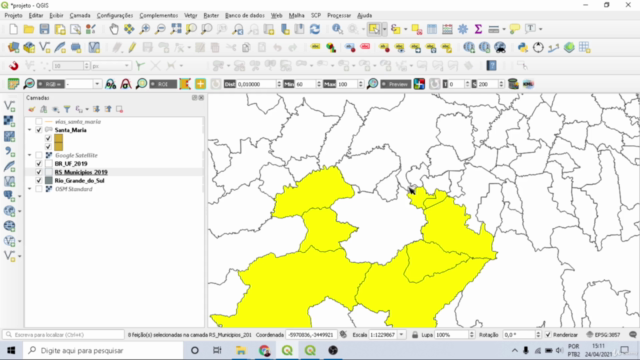
Task: Open the text annotation dropdown arrow
Action: [540, 29]
